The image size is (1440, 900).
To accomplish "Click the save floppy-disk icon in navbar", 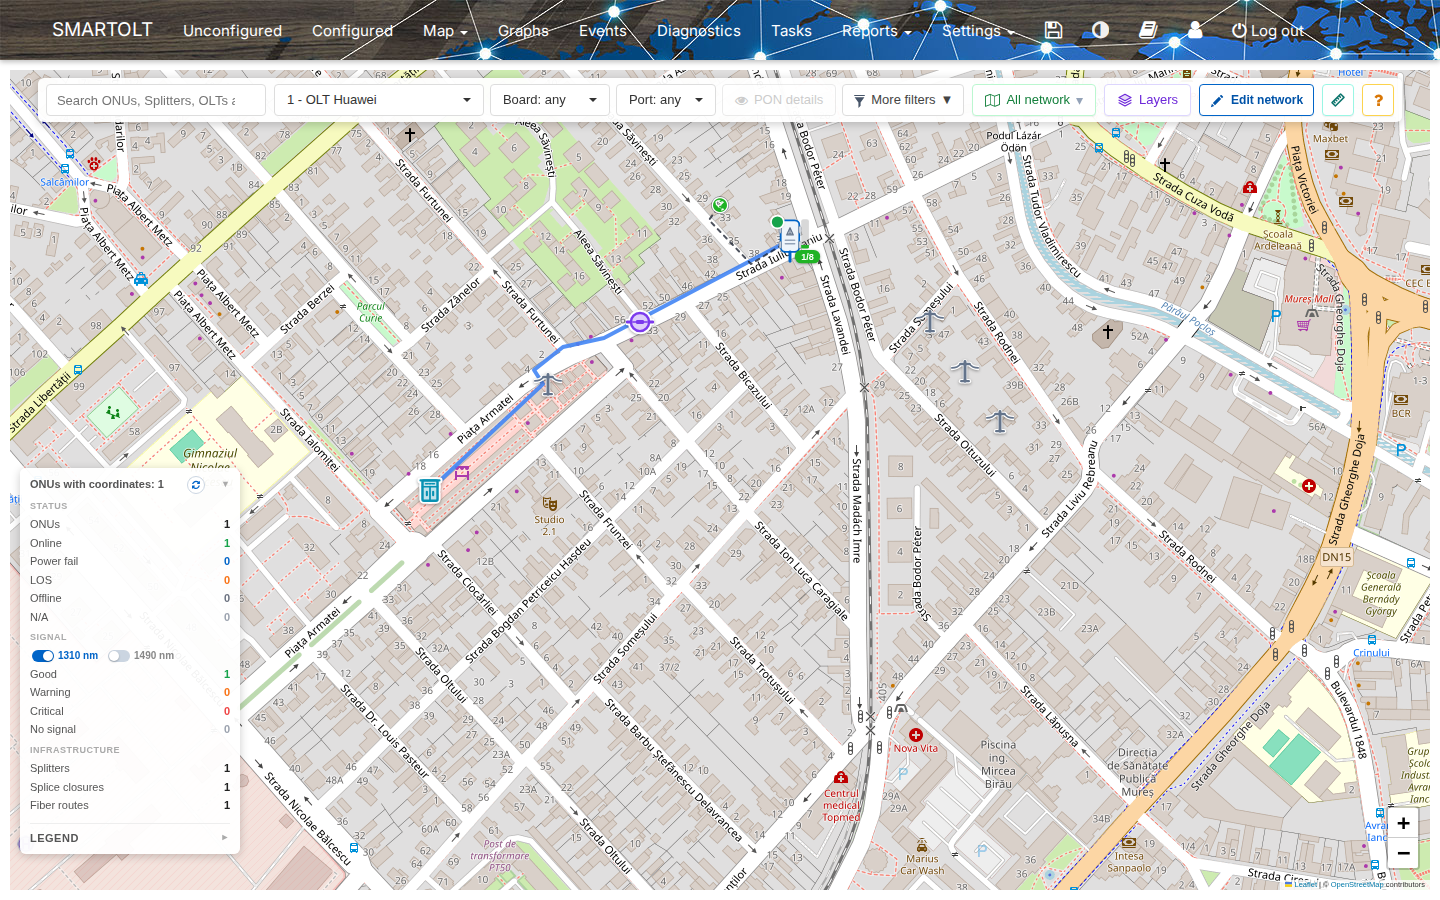I will pos(1053,30).
